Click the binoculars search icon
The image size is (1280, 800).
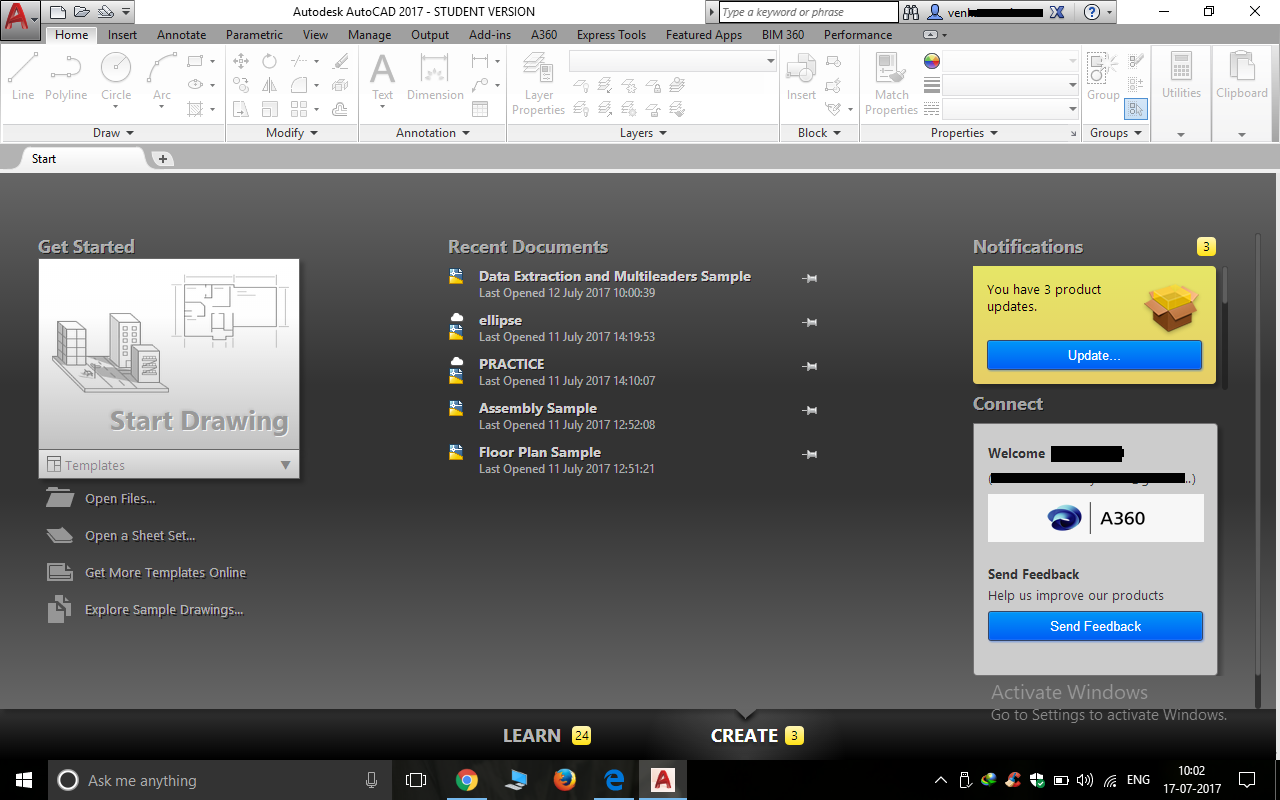pos(911,12)
